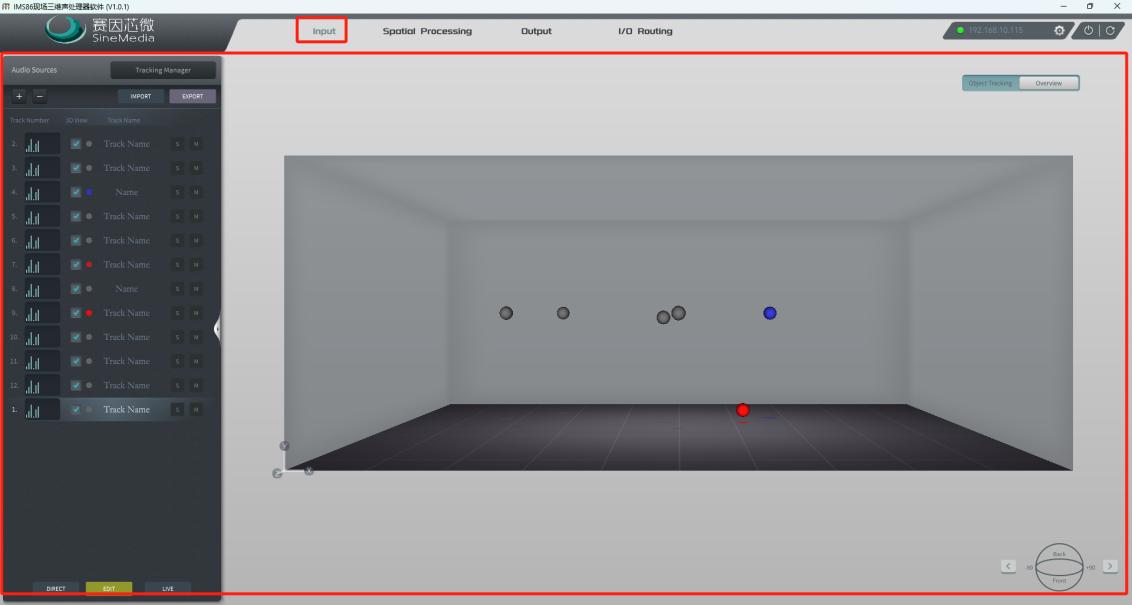Viewport: 1132px width, 605px height.
Task: Click the refresh icon in top bar
Action: point(1110,30)
